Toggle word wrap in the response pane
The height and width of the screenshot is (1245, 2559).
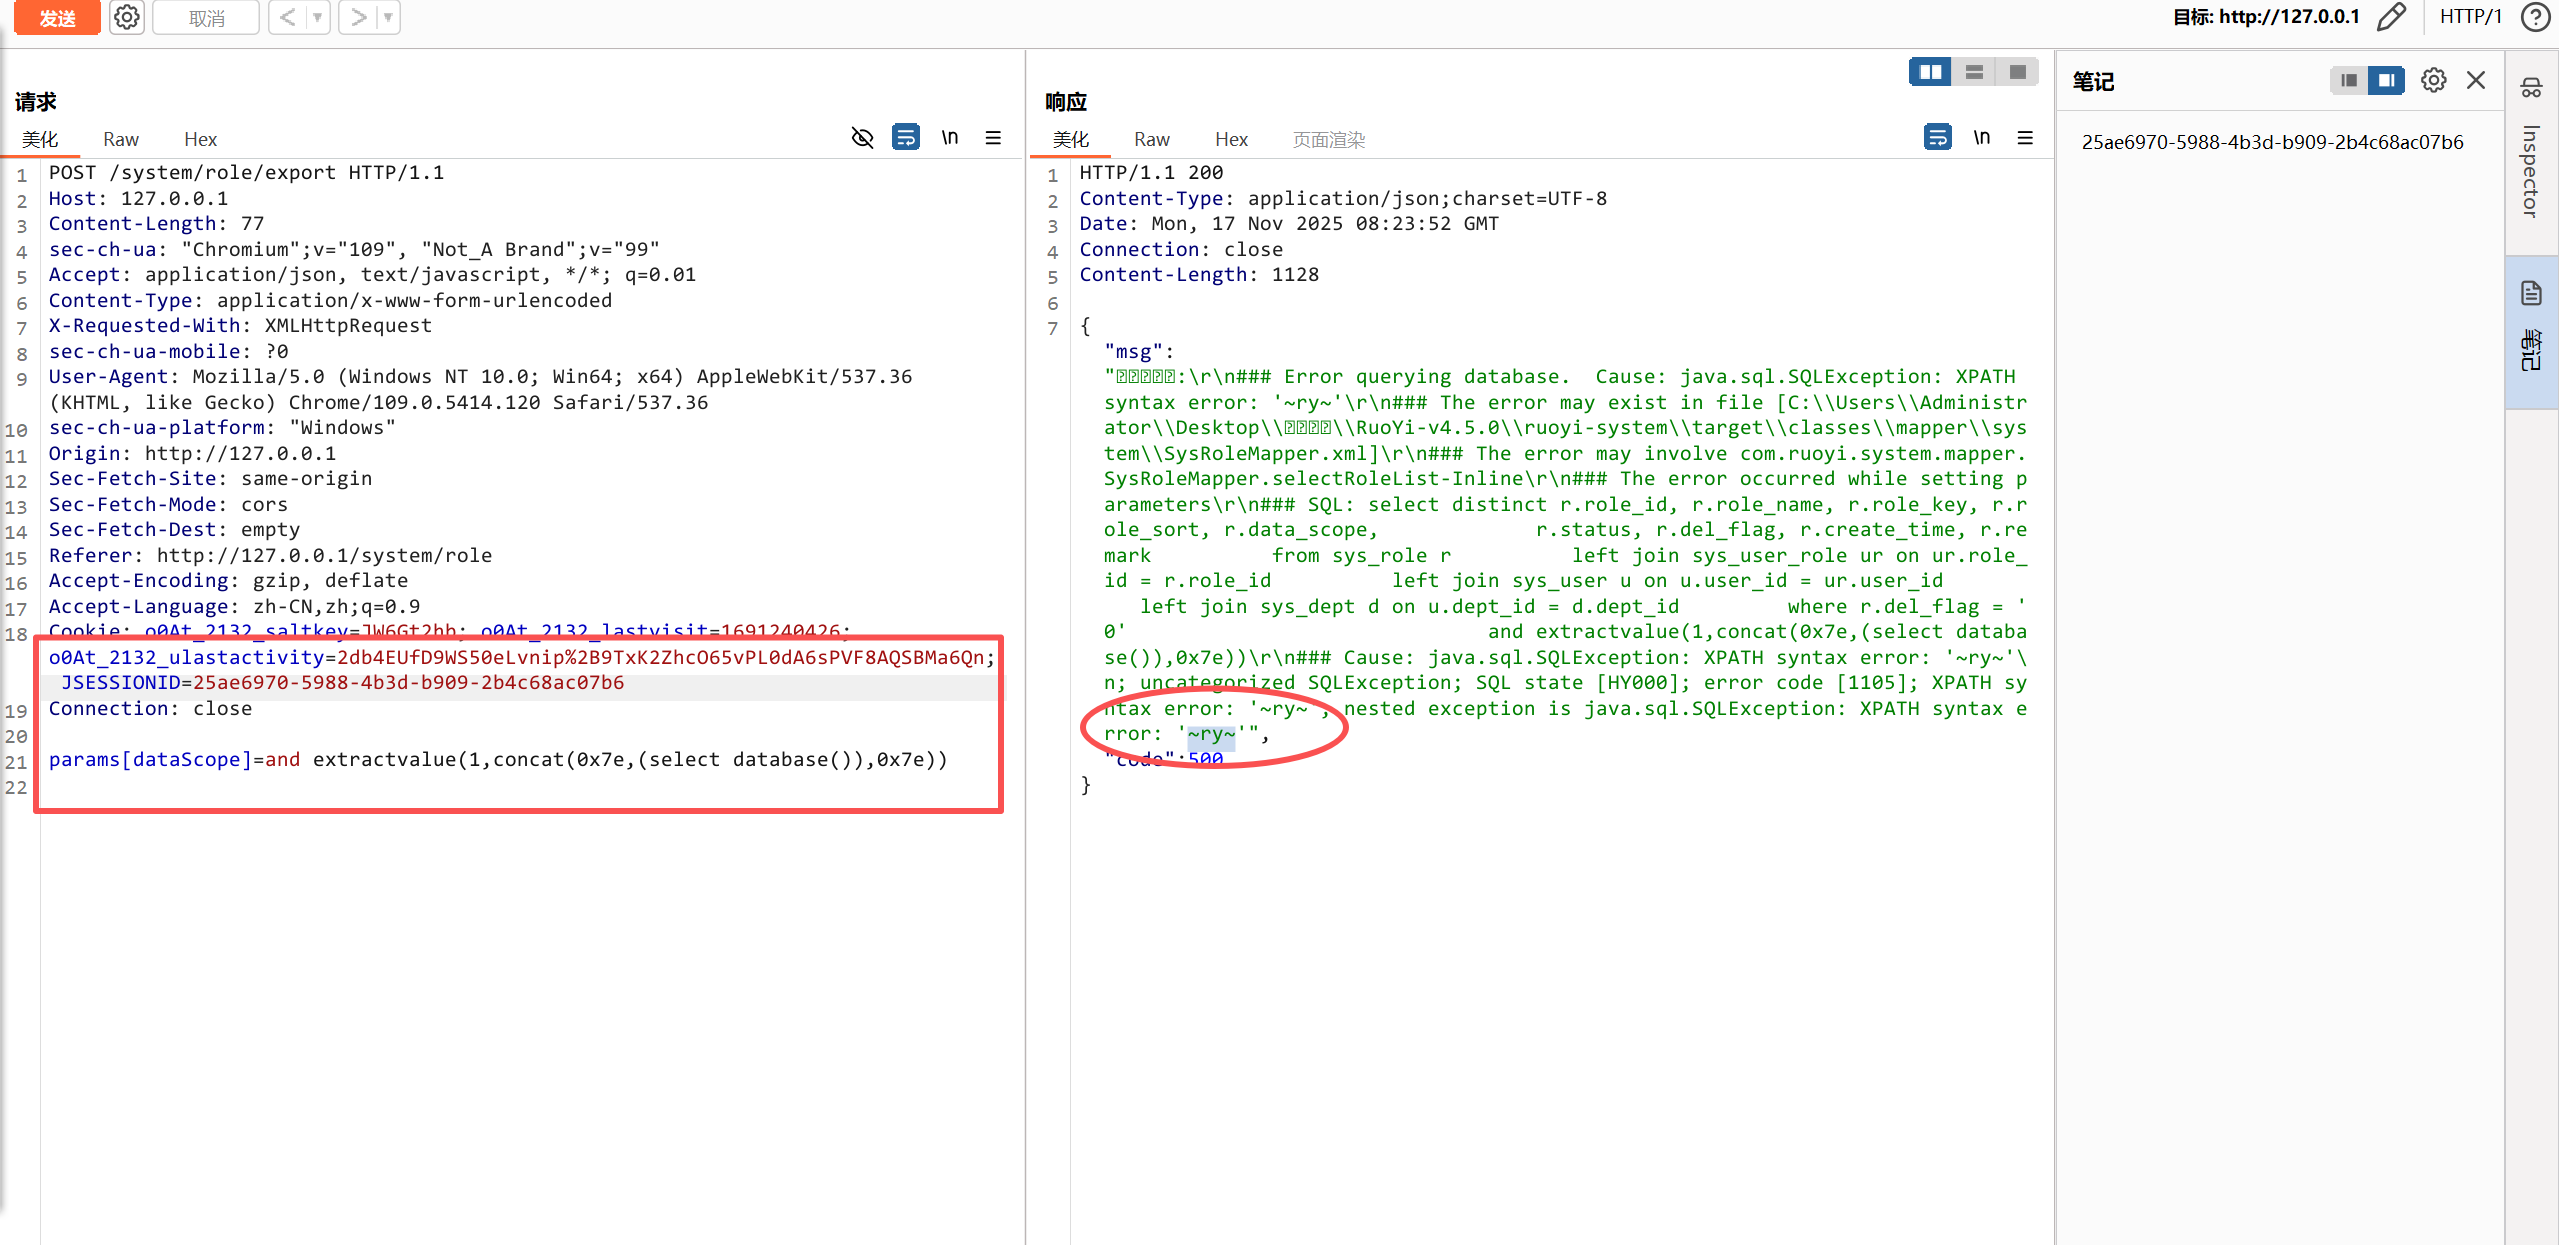[x=1937, y=137]
